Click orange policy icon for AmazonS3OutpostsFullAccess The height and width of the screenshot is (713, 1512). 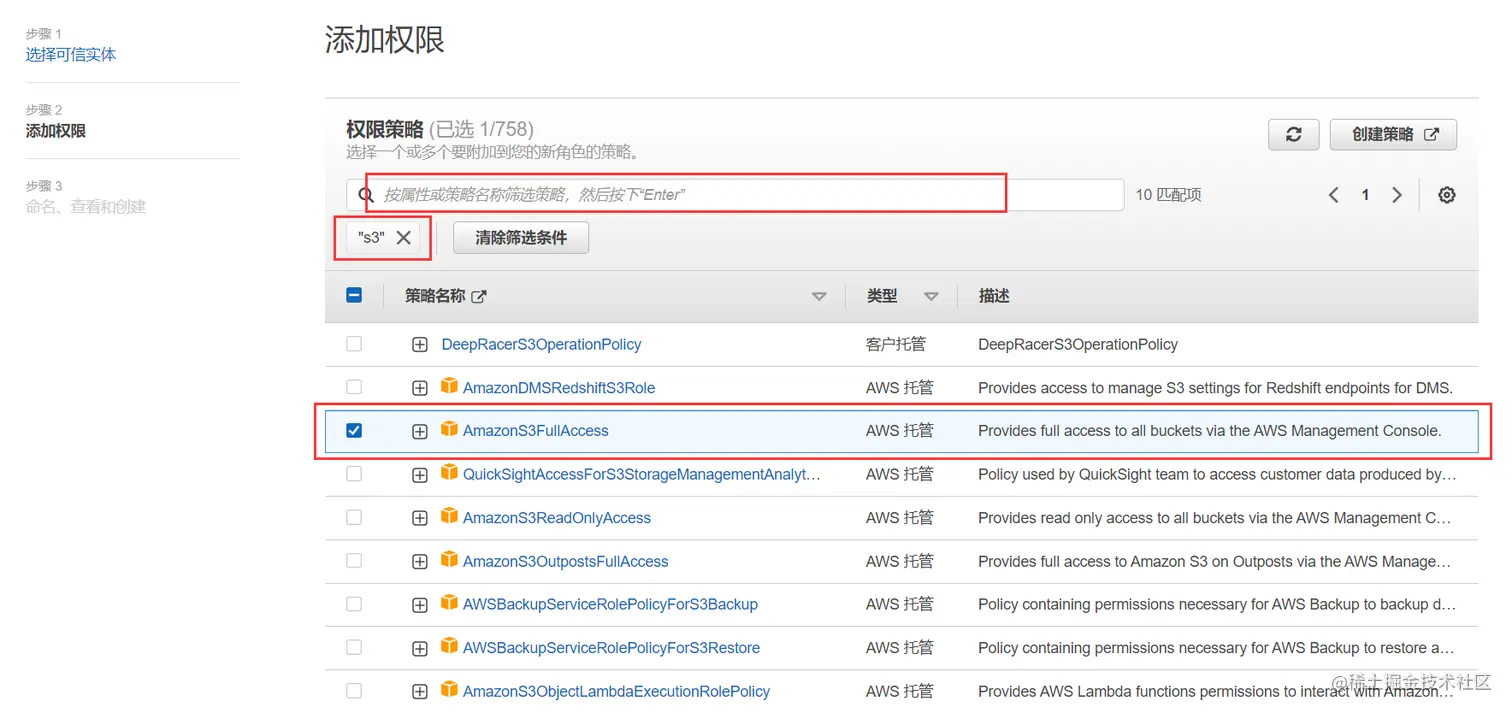coord(449,560)
